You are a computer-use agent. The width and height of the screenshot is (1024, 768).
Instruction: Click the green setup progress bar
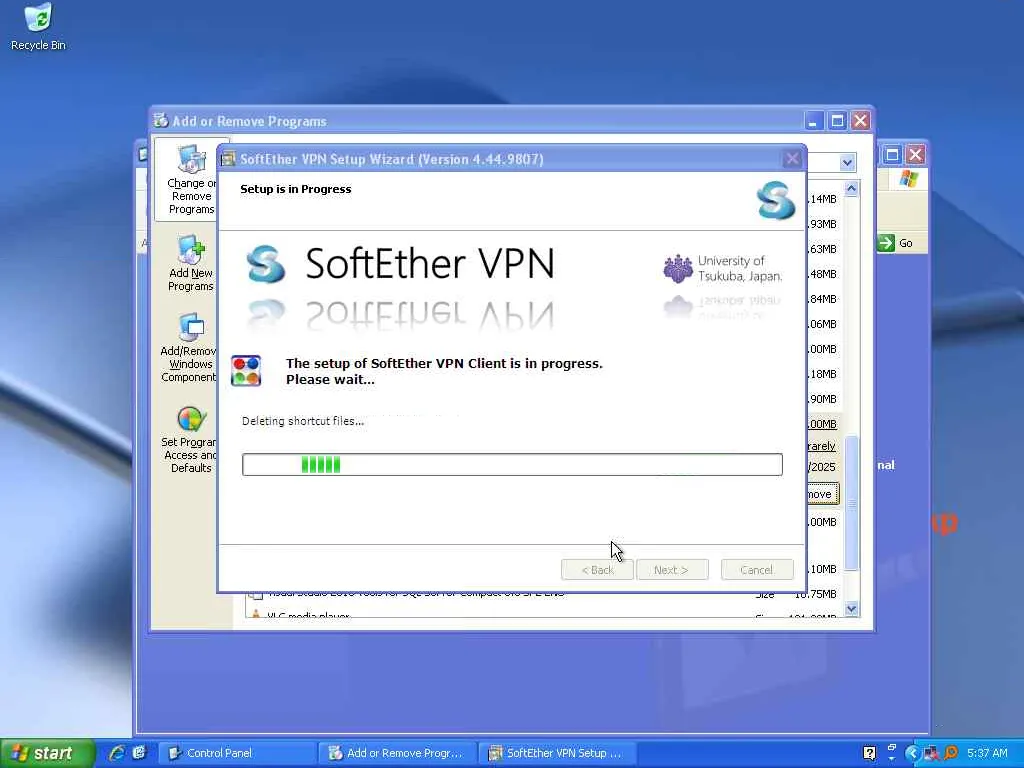[512, 464]
